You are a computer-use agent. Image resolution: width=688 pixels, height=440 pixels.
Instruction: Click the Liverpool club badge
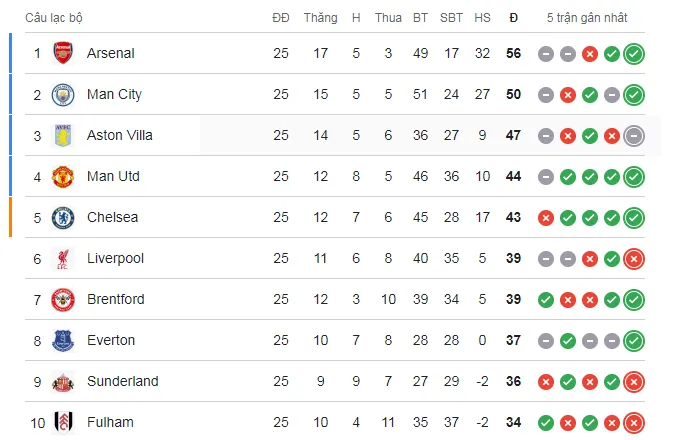click(x=63, y=258)
